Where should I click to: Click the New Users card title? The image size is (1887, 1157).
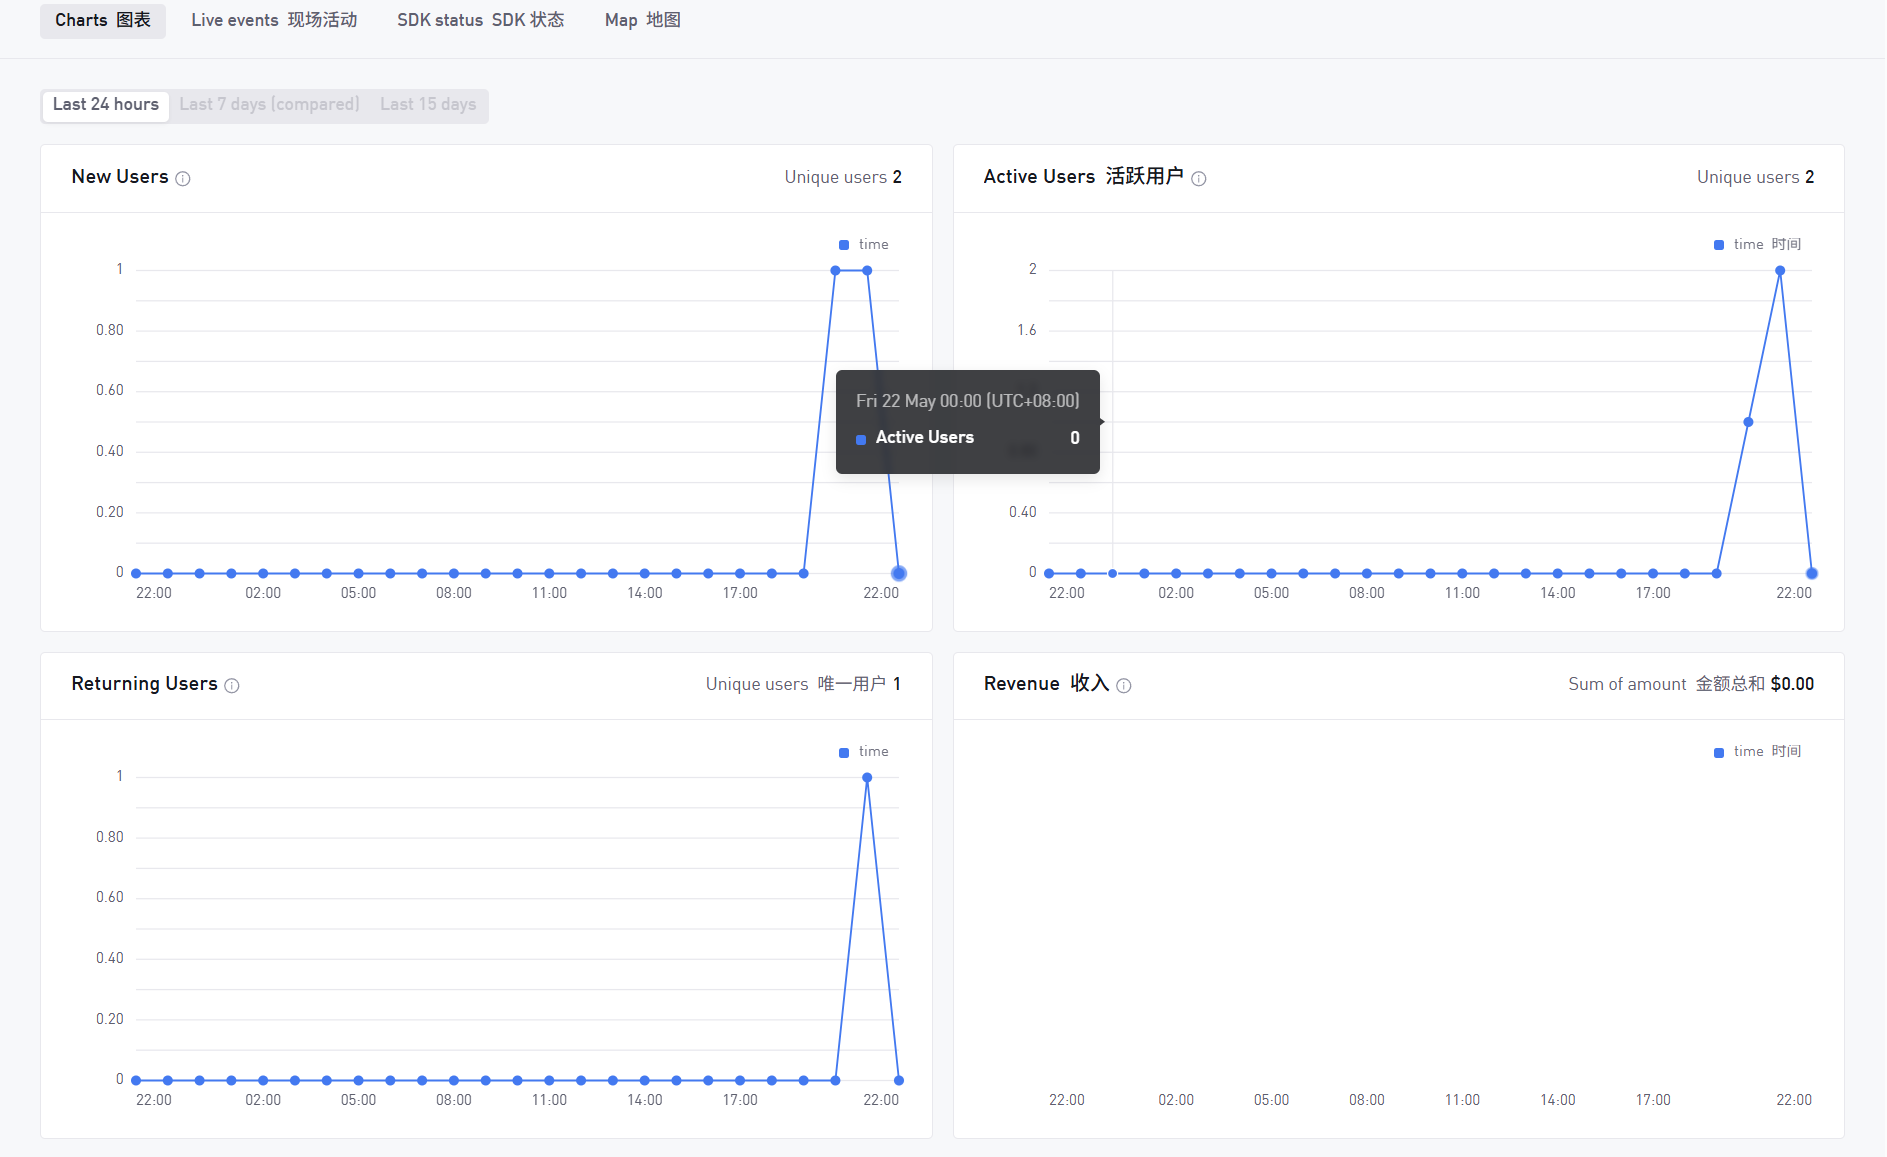[120, 177]
